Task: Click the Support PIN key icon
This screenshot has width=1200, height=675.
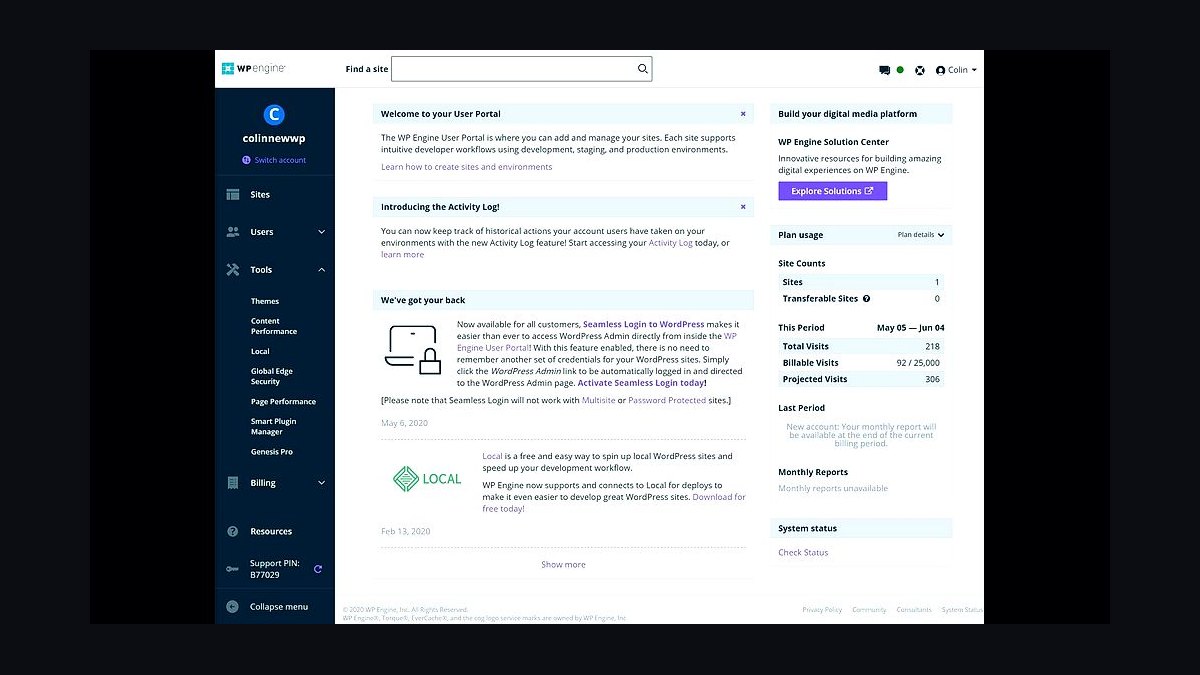Action: coord(232,569)
